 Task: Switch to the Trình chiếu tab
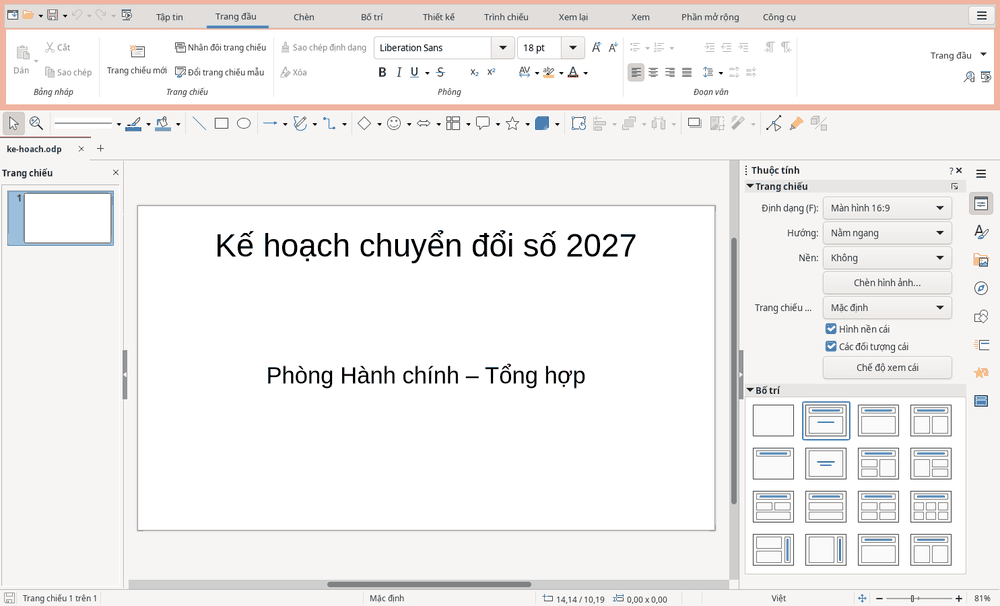[506, 17]
